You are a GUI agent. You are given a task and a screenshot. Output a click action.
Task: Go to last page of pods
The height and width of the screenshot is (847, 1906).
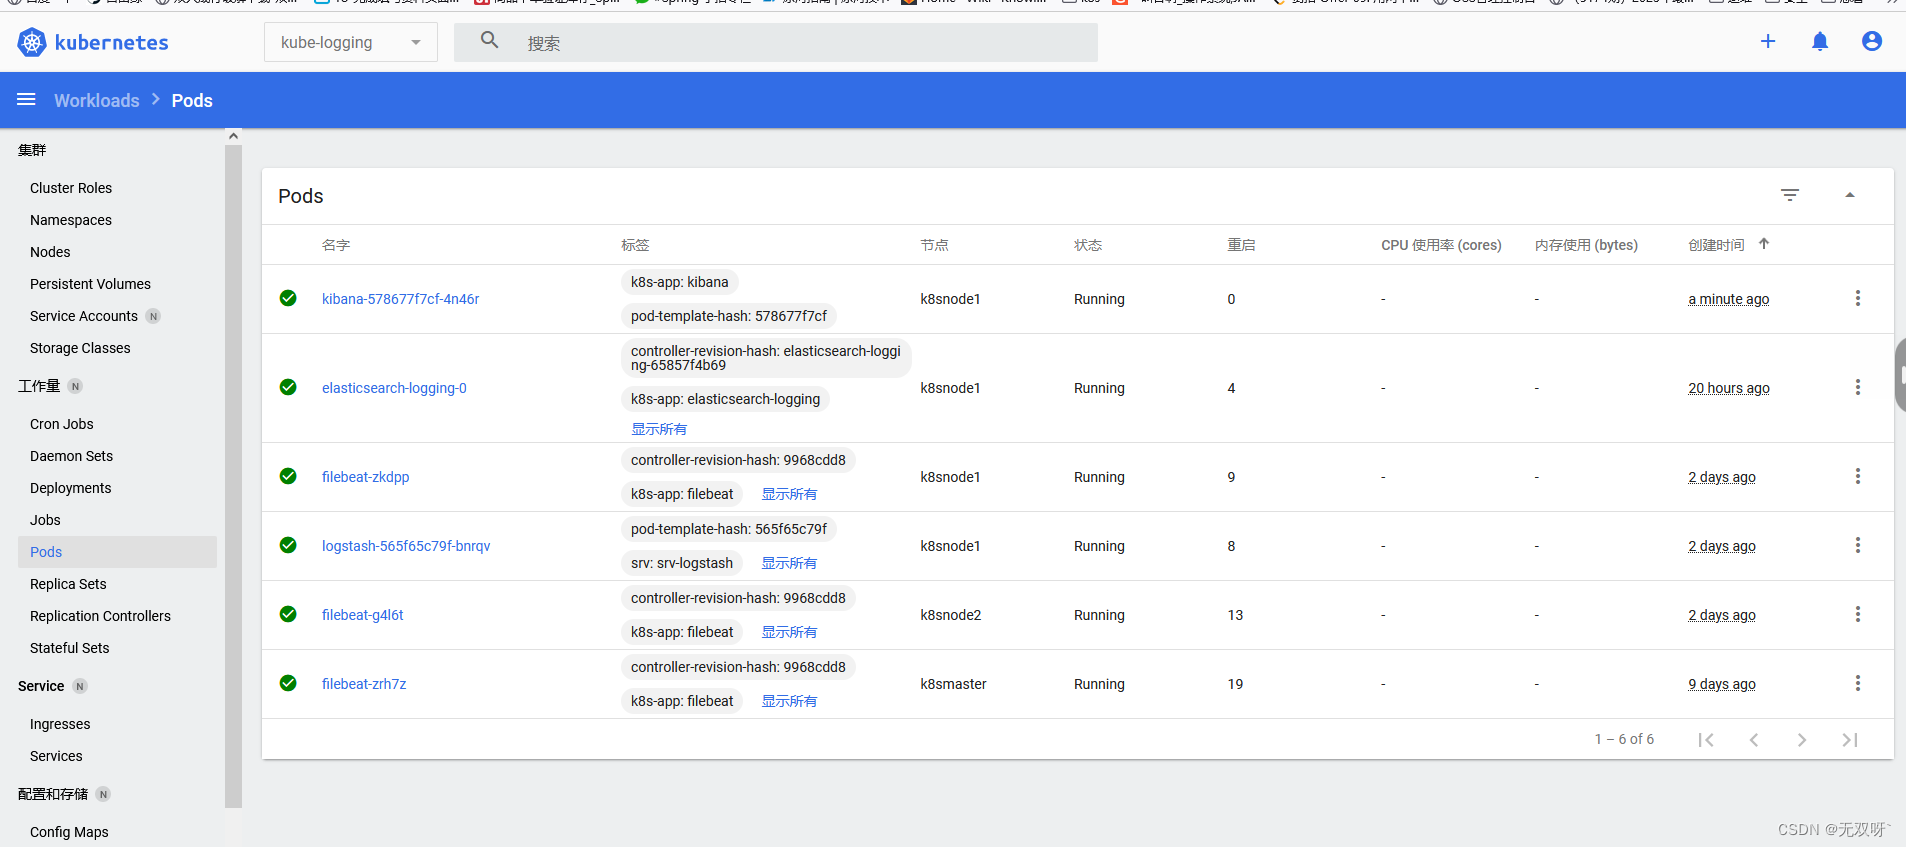(1850, 740)
